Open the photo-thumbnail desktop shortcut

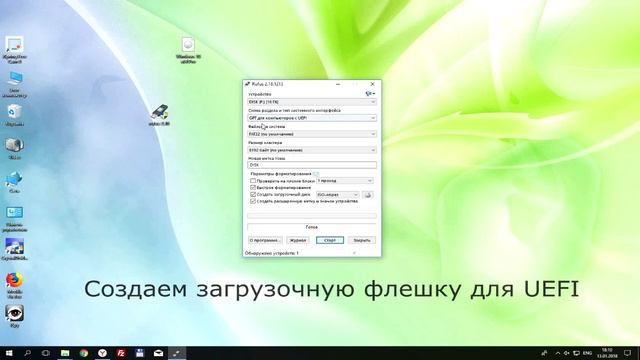pyautogui.click(x=14, y=250)
